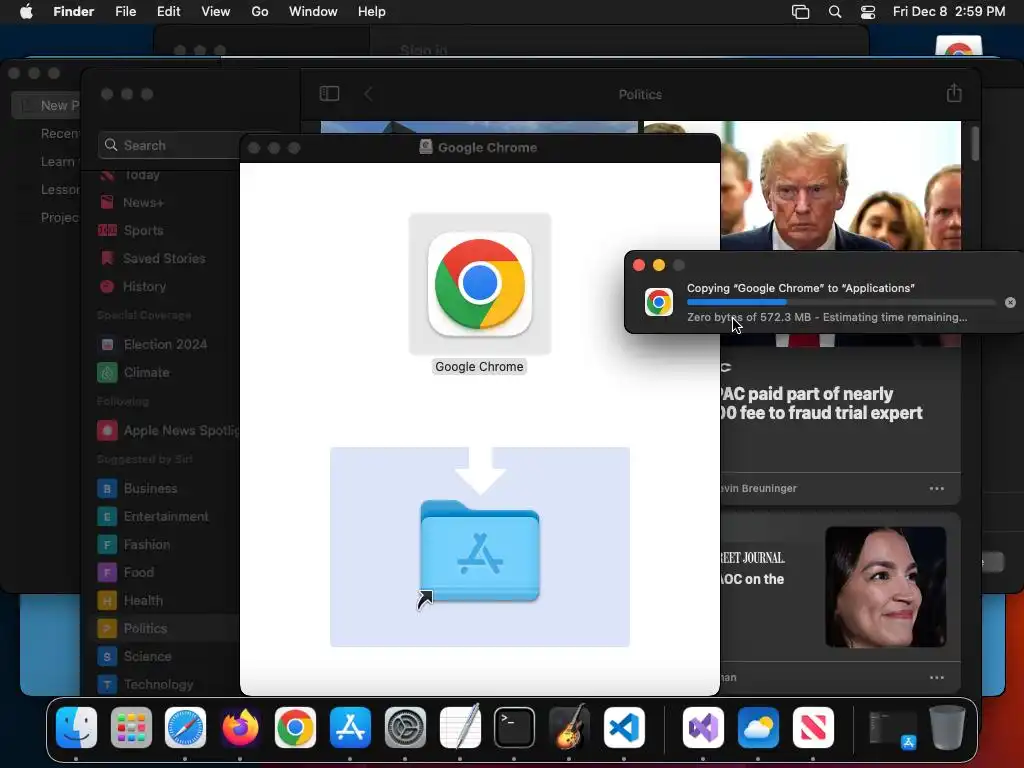Screen dimensions: 1024x768
Task: Click the News window scrollbar
Action: tap(974, 143)
